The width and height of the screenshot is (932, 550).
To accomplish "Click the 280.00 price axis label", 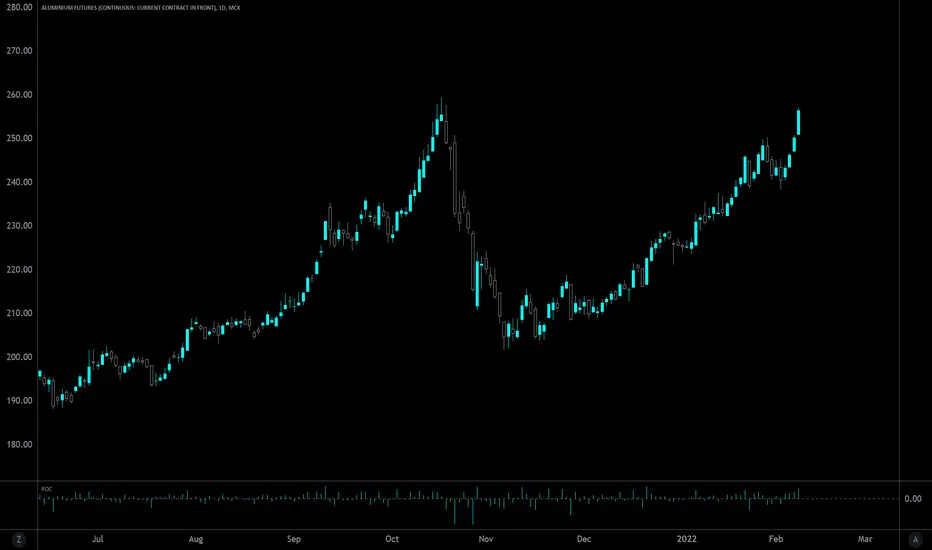I will (20, 7).
